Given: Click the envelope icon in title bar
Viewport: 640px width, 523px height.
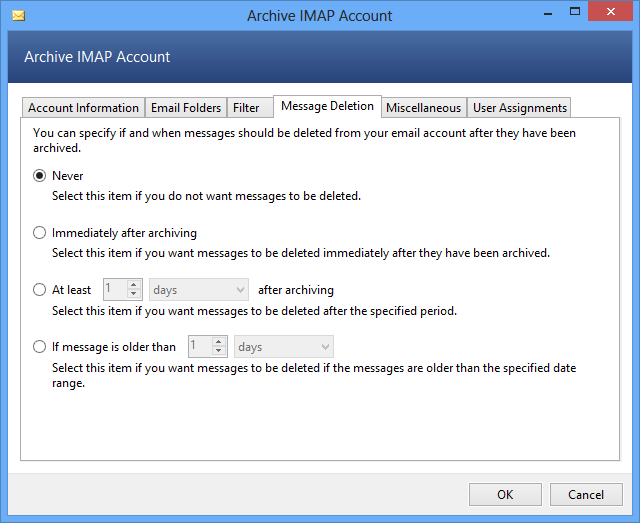Looking at the screenshot, I should [17, 16].
